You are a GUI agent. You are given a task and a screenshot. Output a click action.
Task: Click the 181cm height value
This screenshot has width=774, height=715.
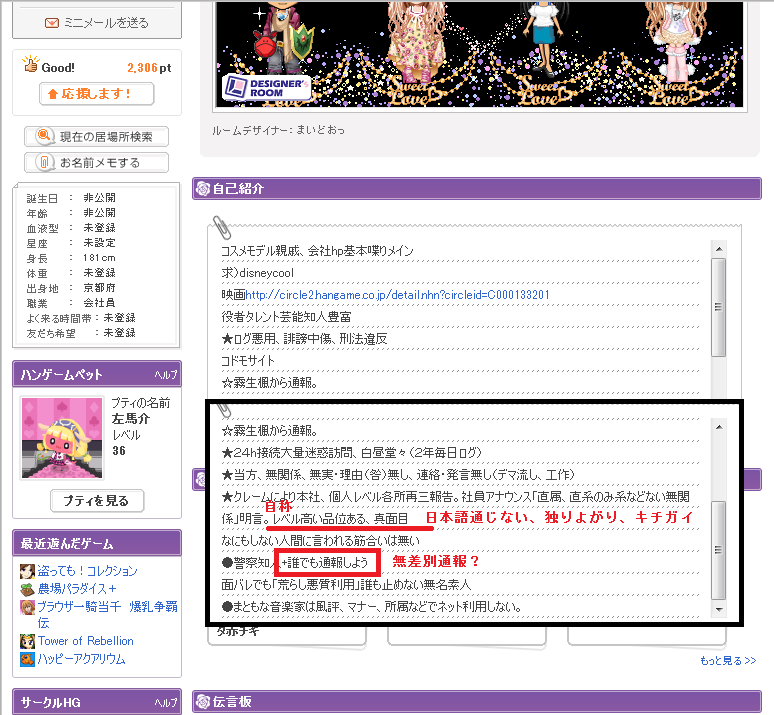[99, 258]
